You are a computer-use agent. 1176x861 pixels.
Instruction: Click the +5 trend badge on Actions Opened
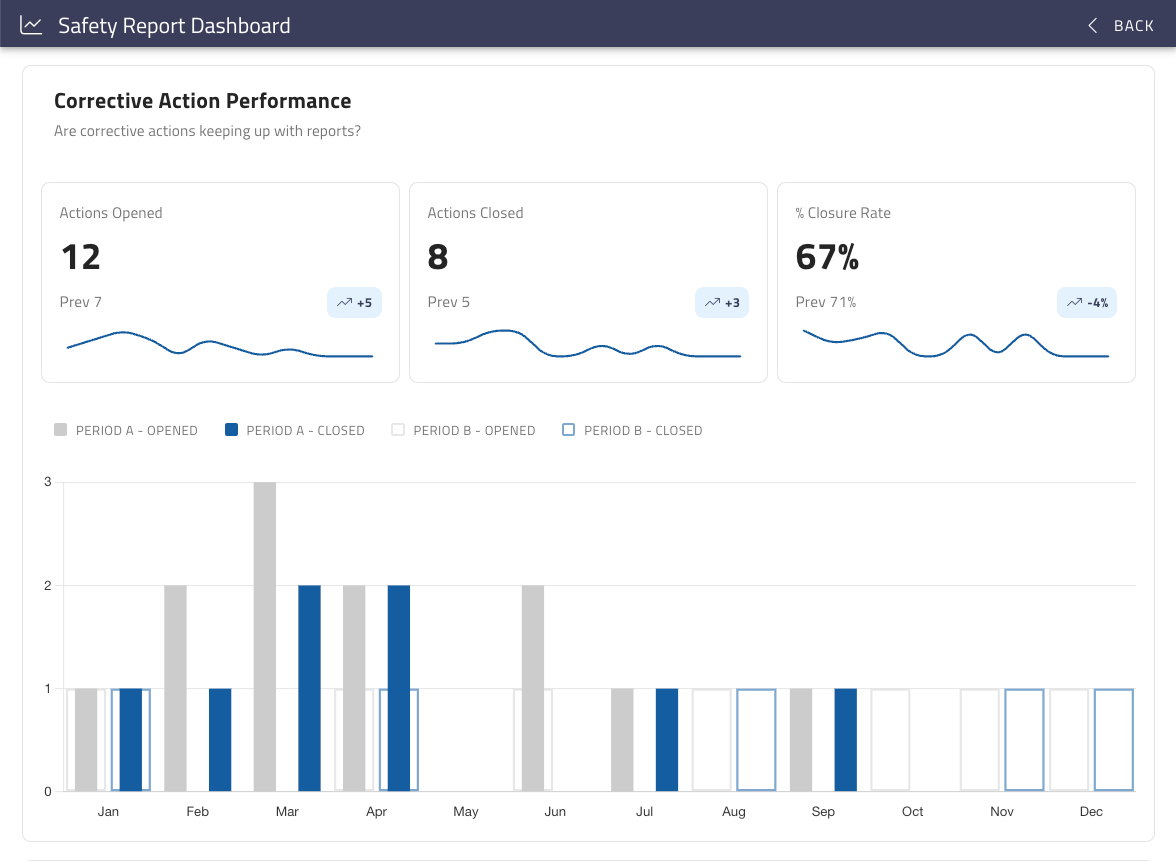point(354,303)
